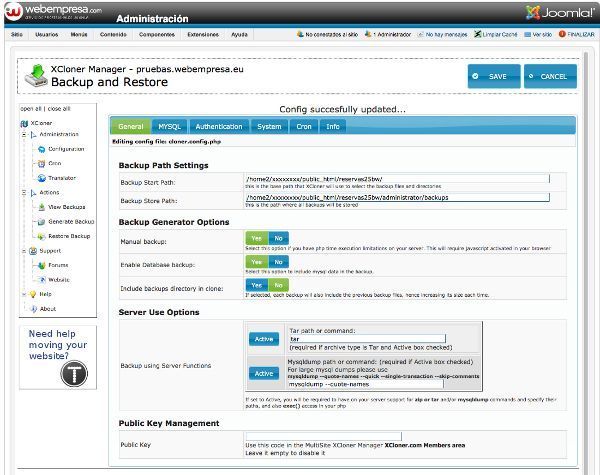Screen dimensions: 600x475
Task: Click the Translator globe icon
Action: 41,178
